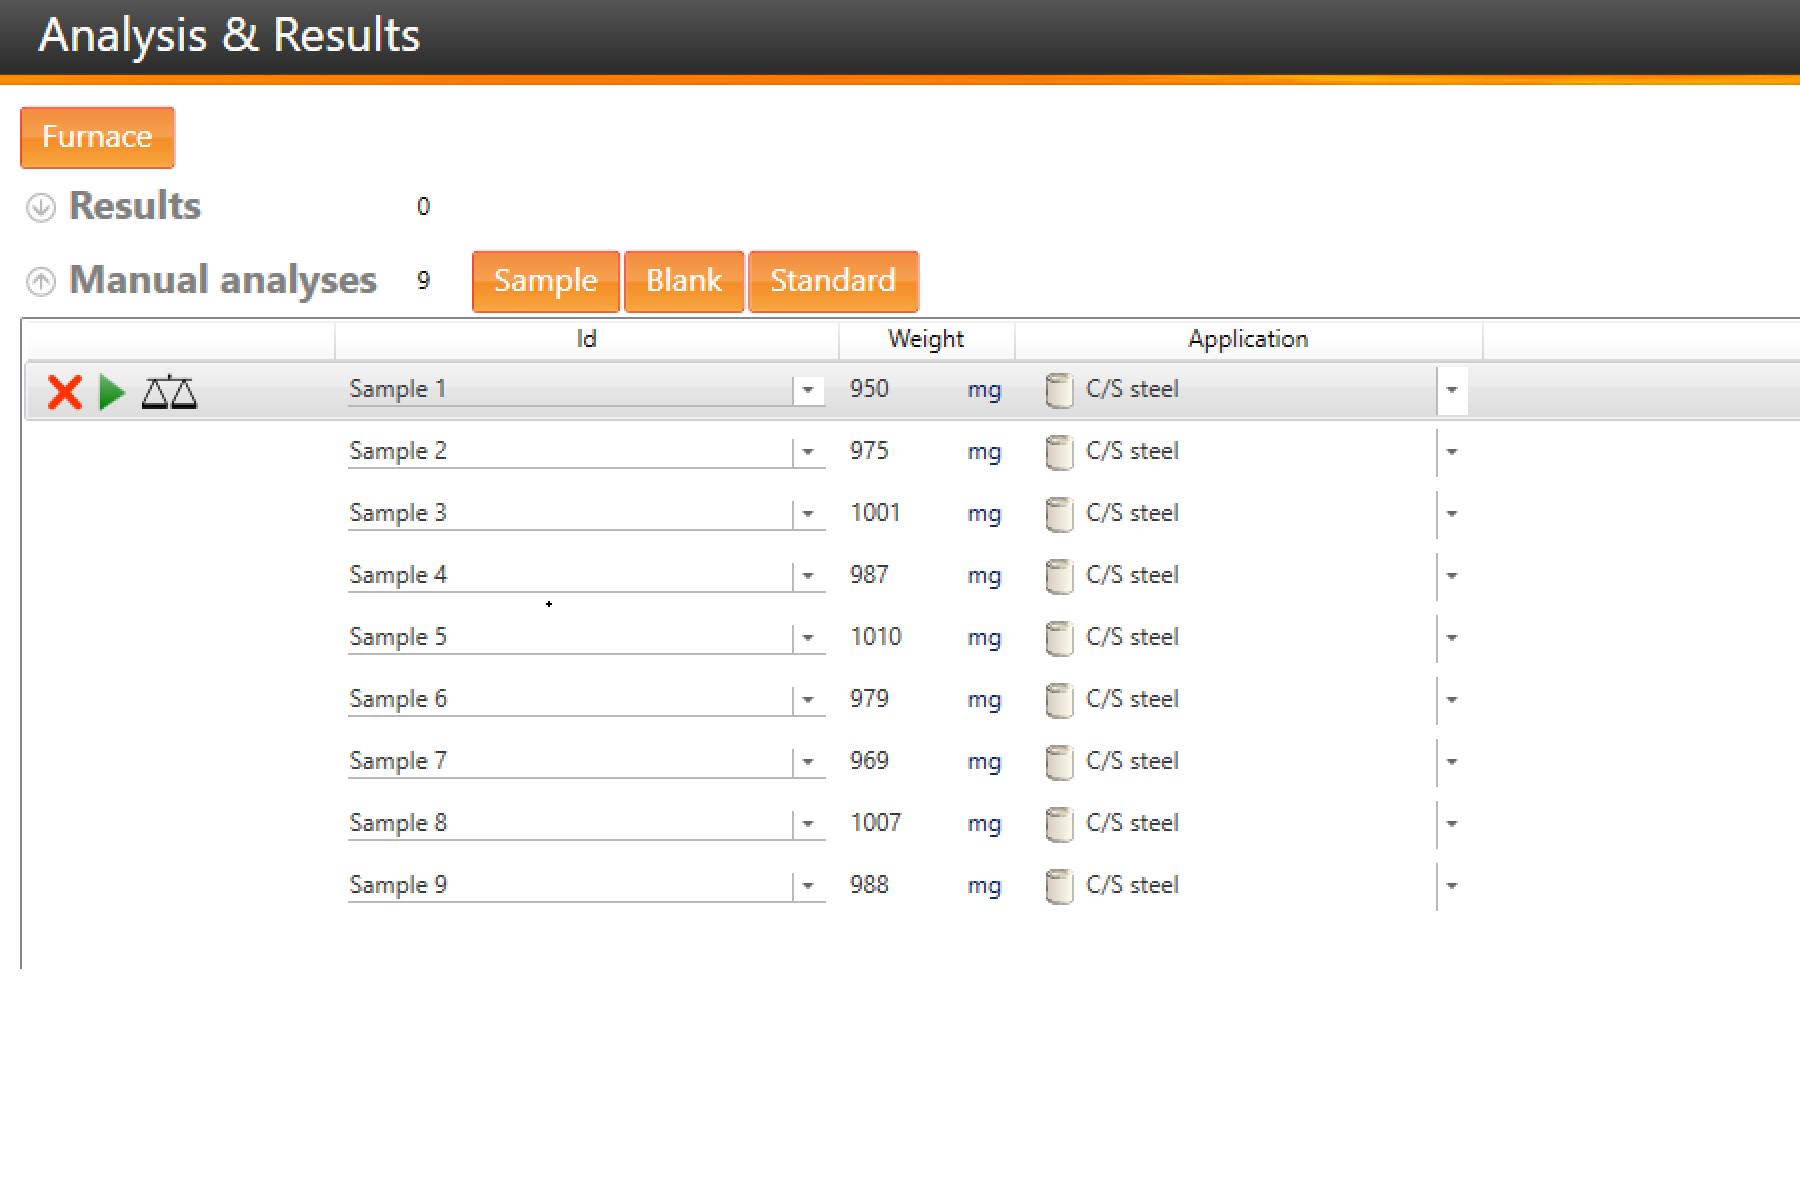Click crucible icon in Sample 2 row
The image size is (1800, 1200).
(x=1059, y=452)
